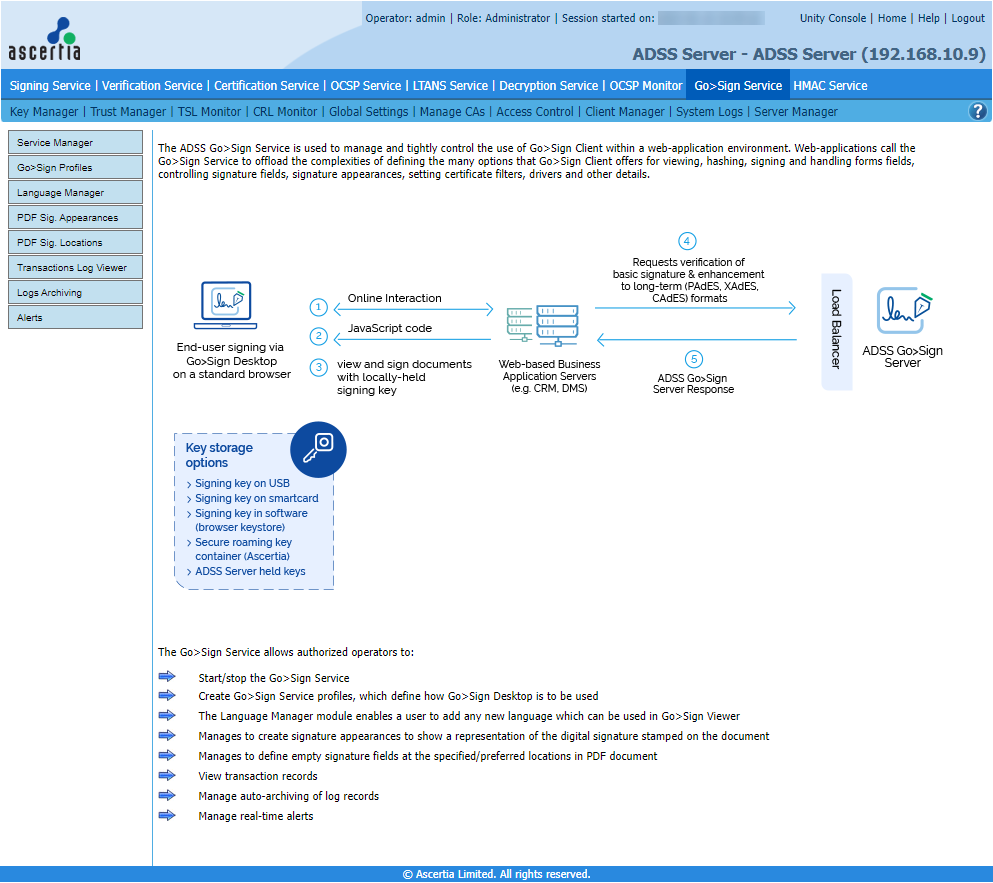Click the Load Balancer graphic
This screenshot has width=993, height=883.
836,332
